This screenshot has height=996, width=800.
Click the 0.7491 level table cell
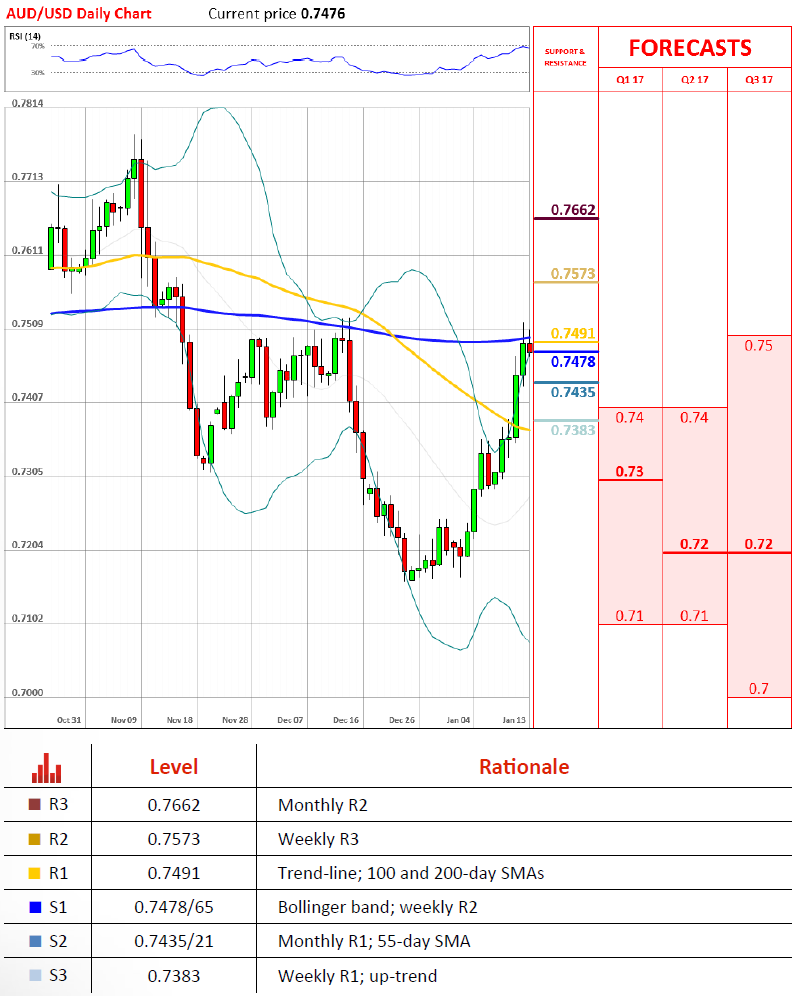pyautogui.click(x=174, y=873)
